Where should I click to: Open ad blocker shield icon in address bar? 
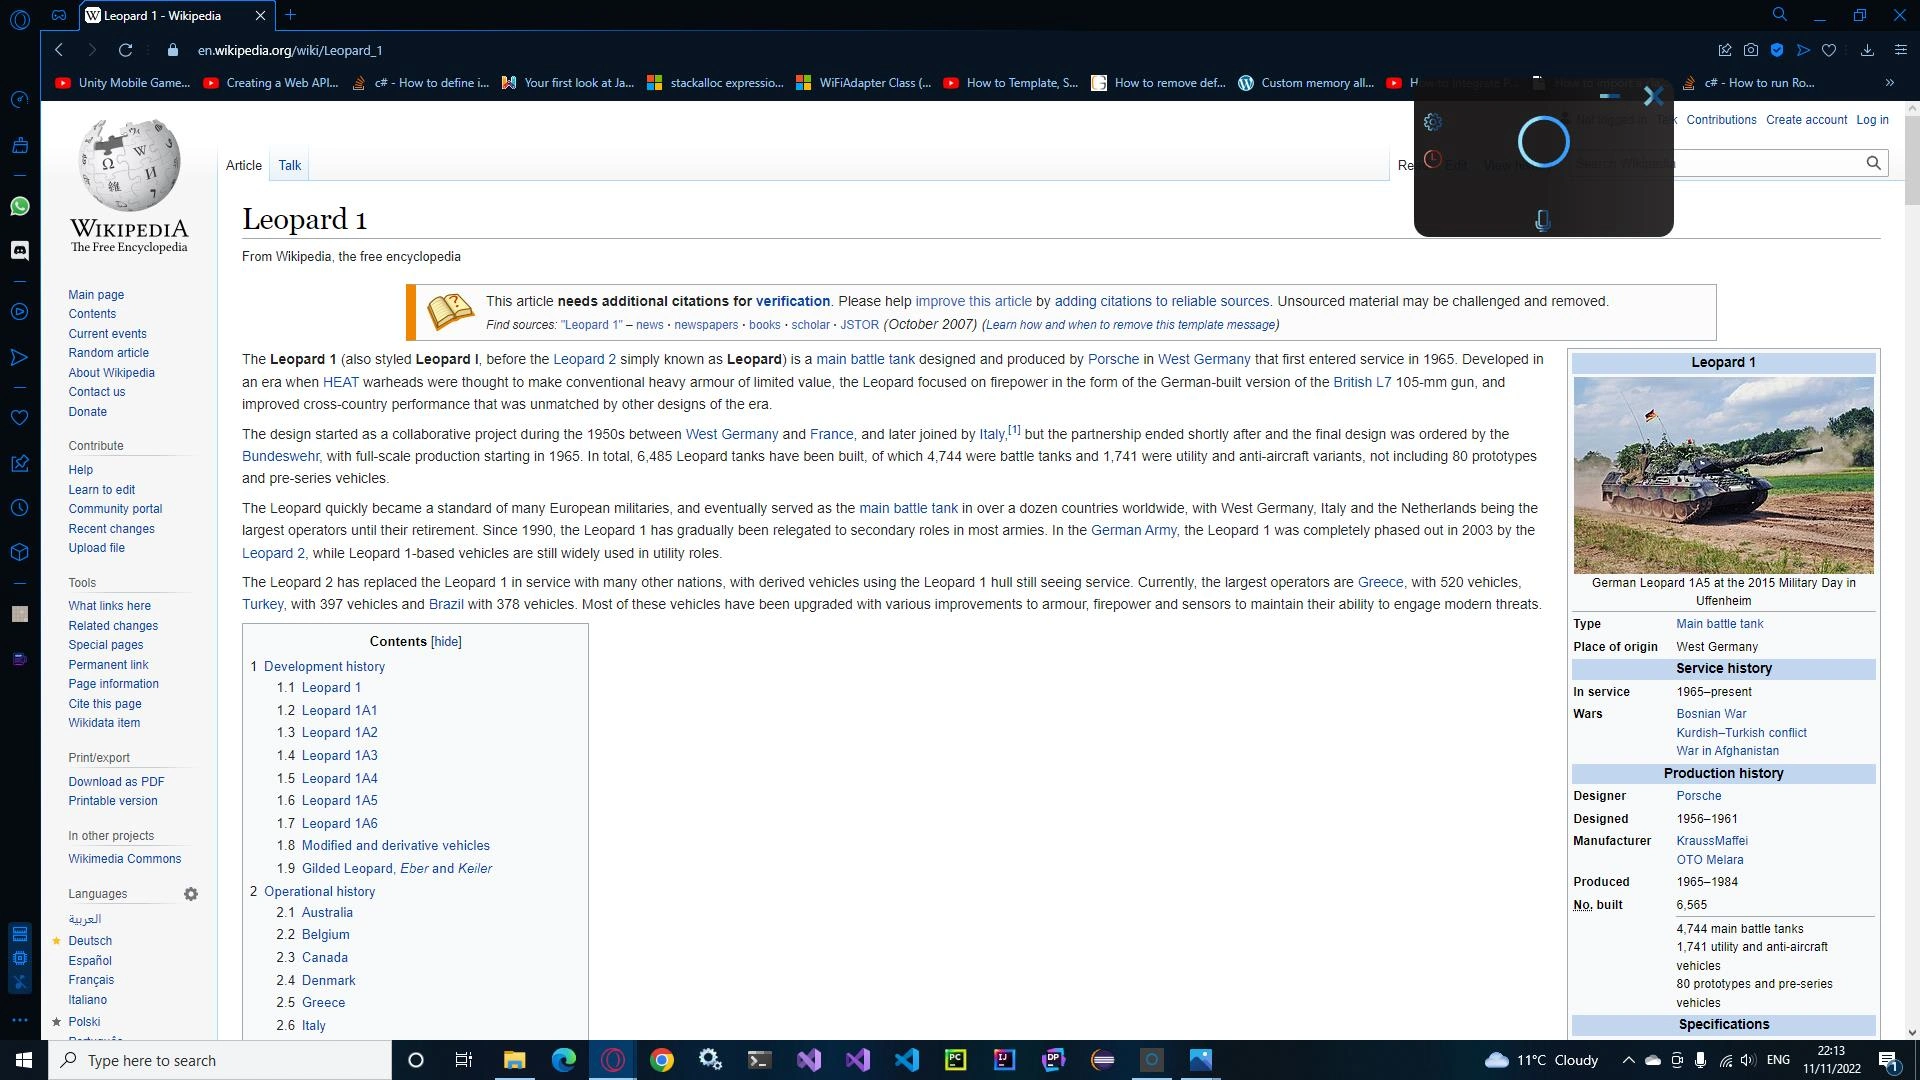pyautogui.click(x=1777, y=50)
